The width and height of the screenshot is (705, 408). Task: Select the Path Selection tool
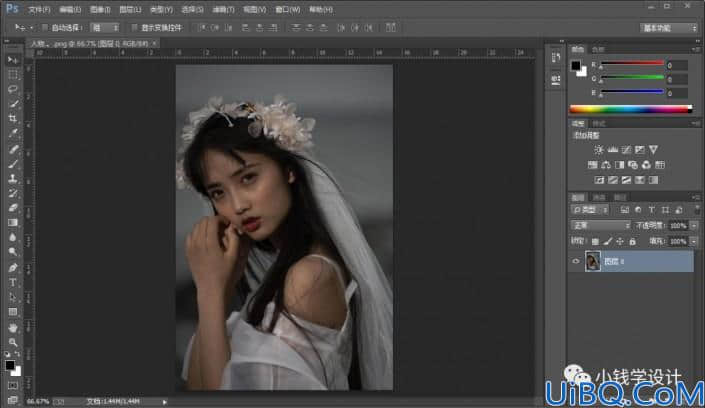[13, 297]
